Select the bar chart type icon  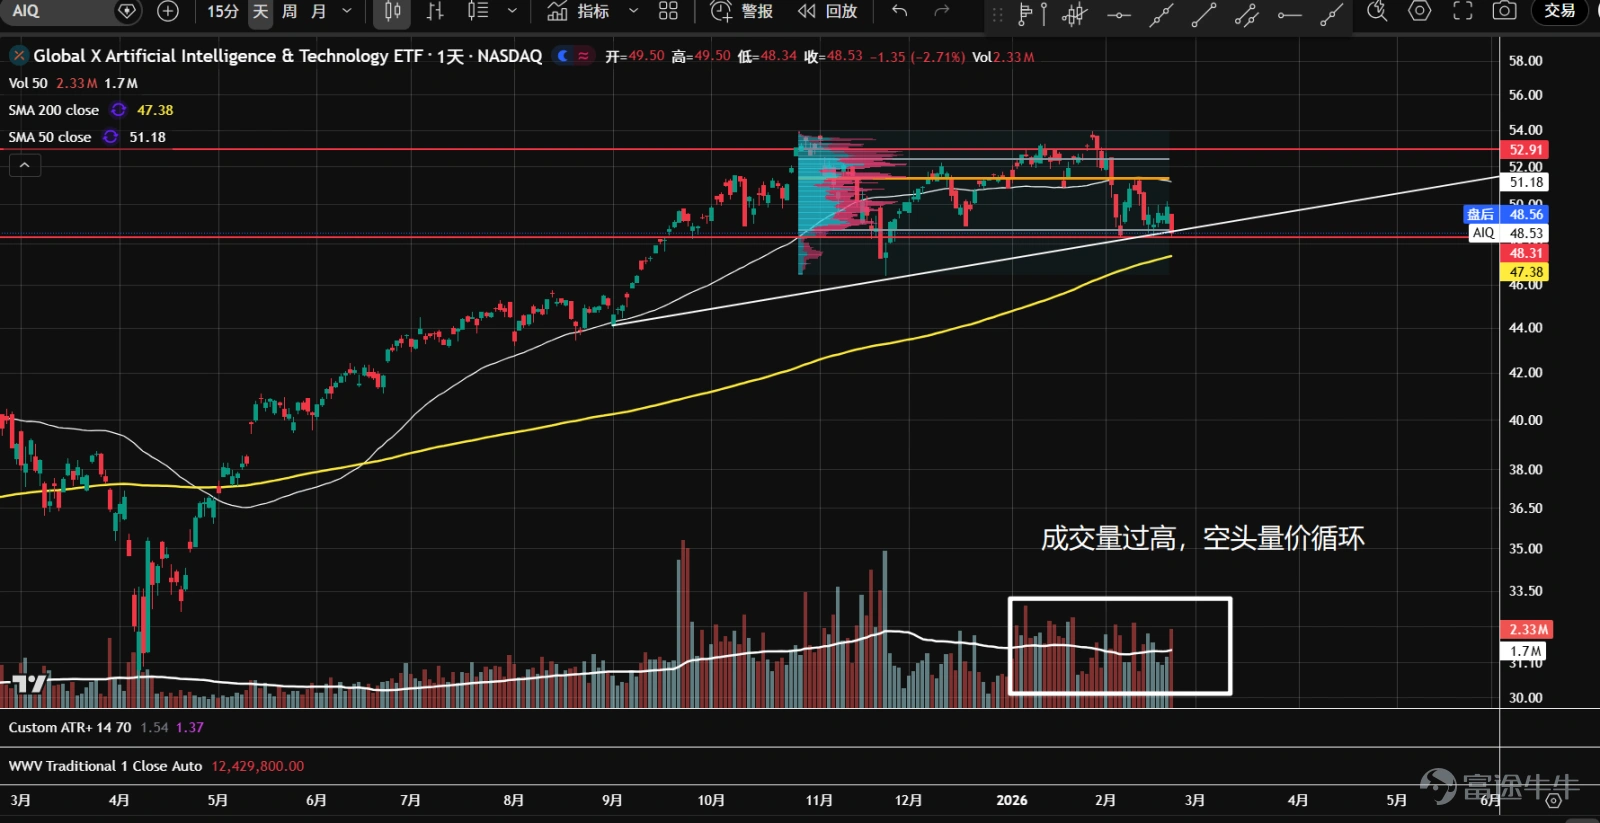435,11
